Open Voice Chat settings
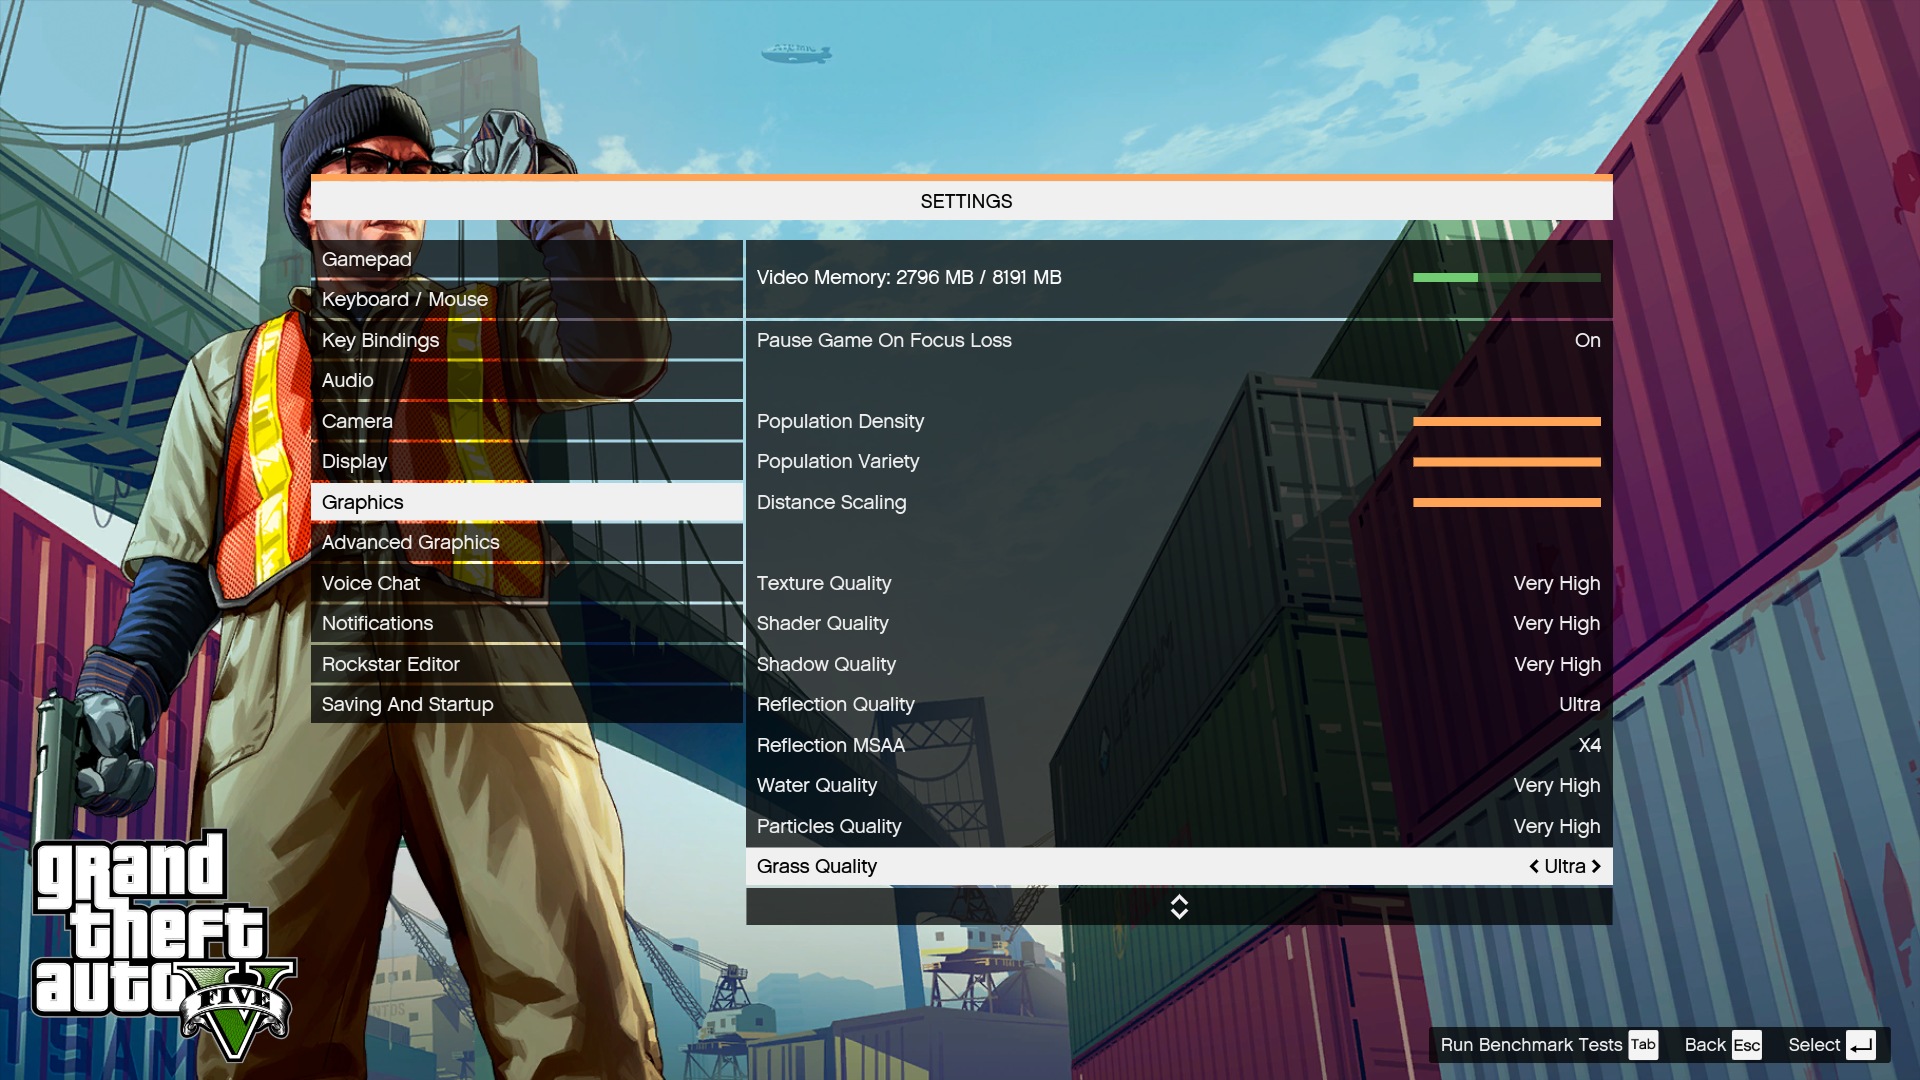Screen dimensions: 1920x1080 pyautogui.click(x=369, y=582)
